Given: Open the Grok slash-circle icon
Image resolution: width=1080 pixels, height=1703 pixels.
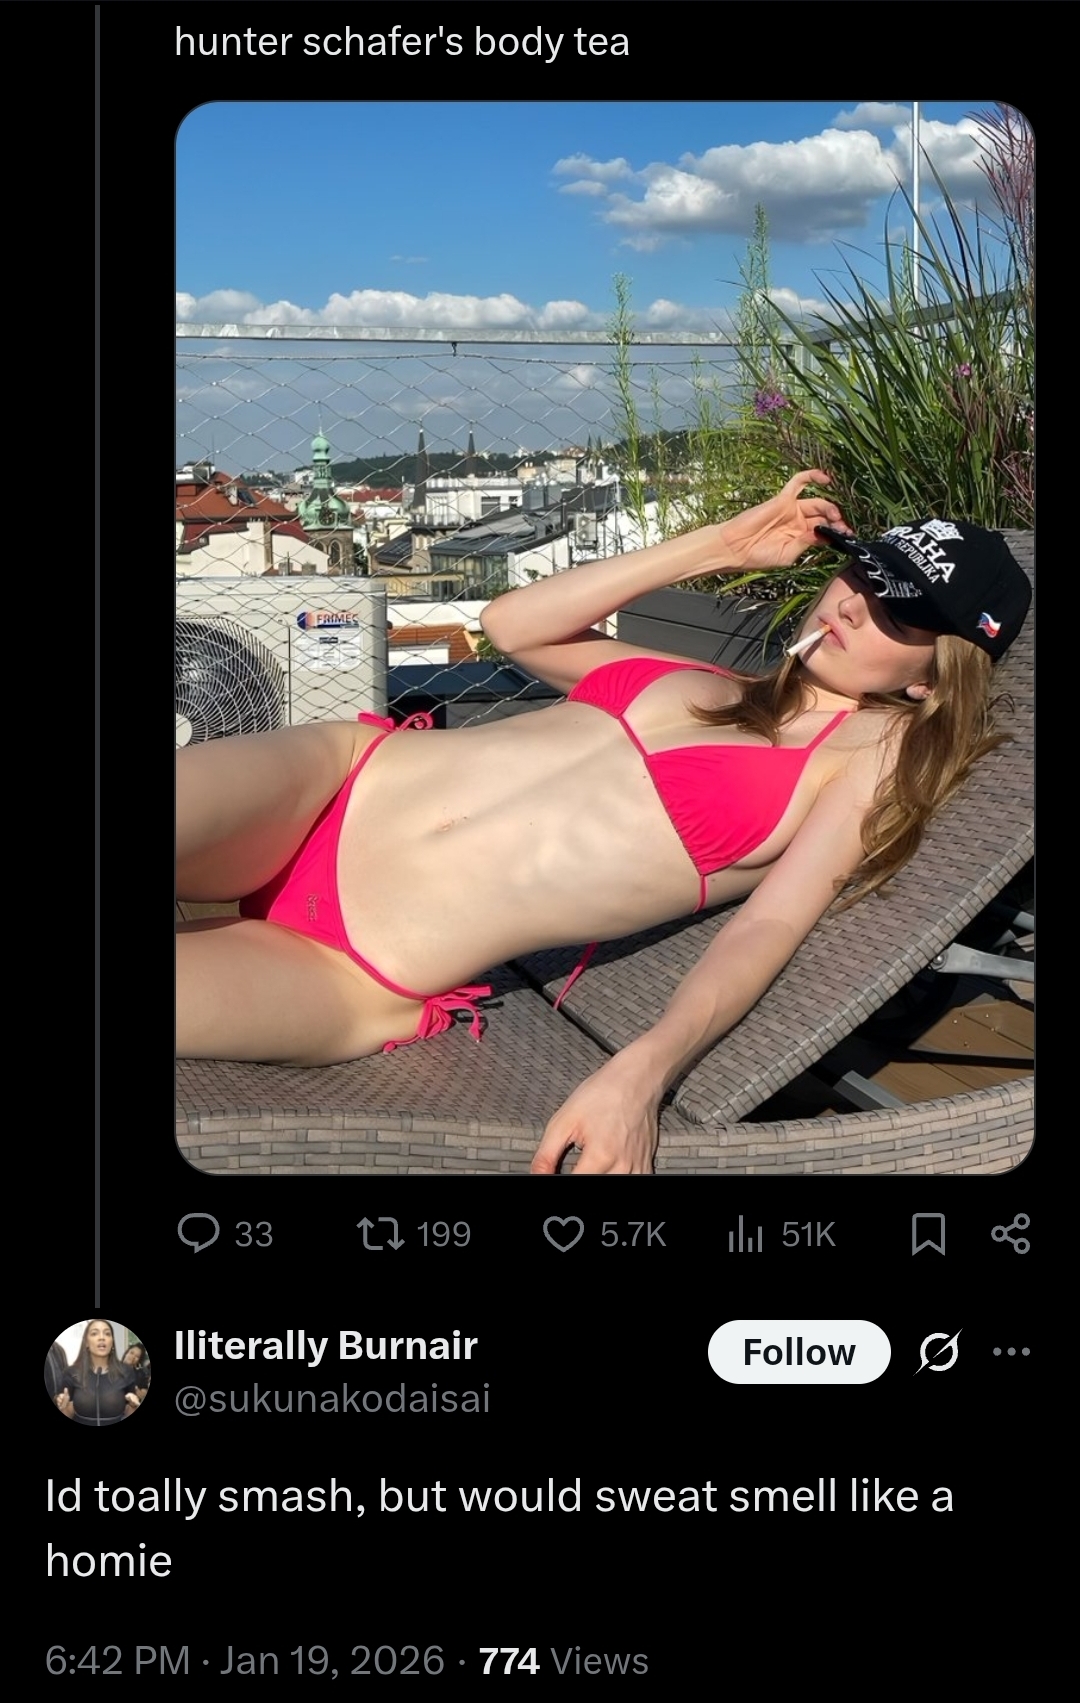Looking at the screenshot, I should coord(939,1352).
